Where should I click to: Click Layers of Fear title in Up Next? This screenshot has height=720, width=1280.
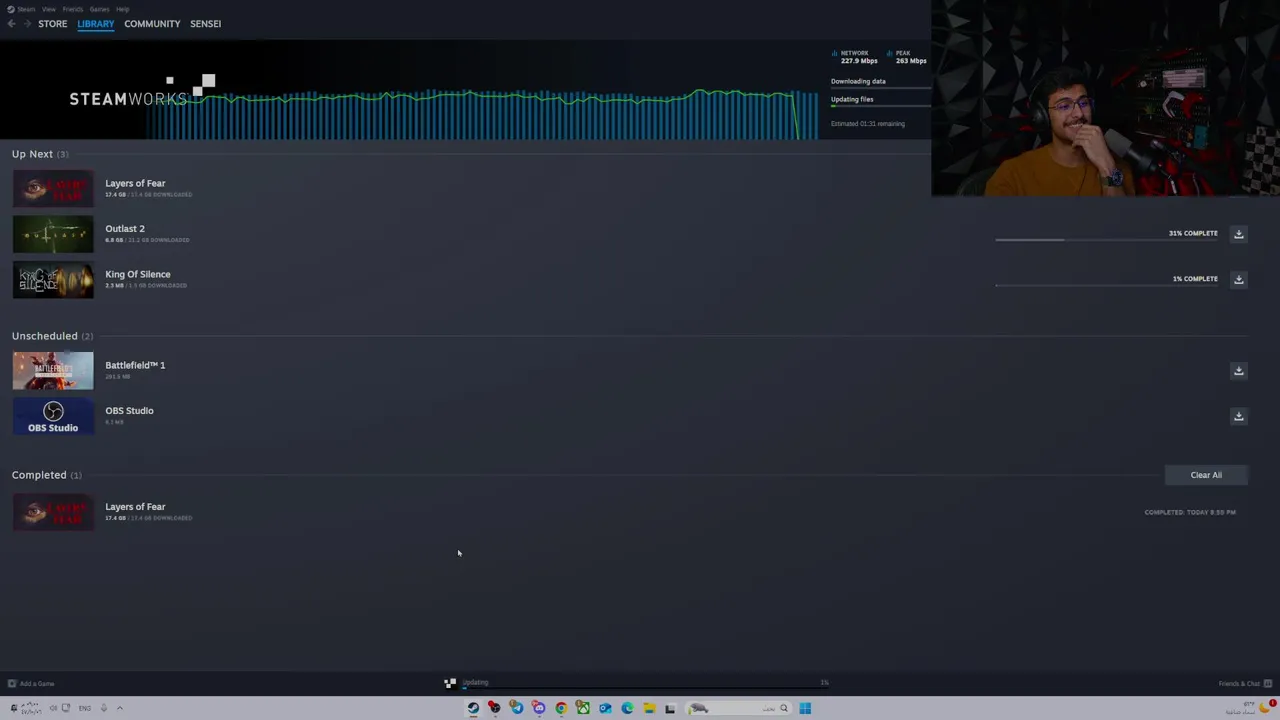coord(135,184)
